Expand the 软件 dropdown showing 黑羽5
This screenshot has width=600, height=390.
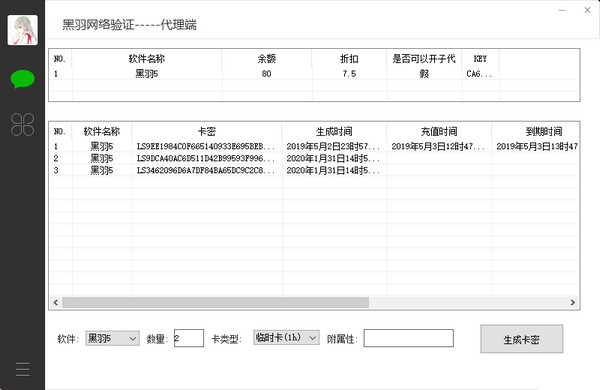(x=112, y=338)
